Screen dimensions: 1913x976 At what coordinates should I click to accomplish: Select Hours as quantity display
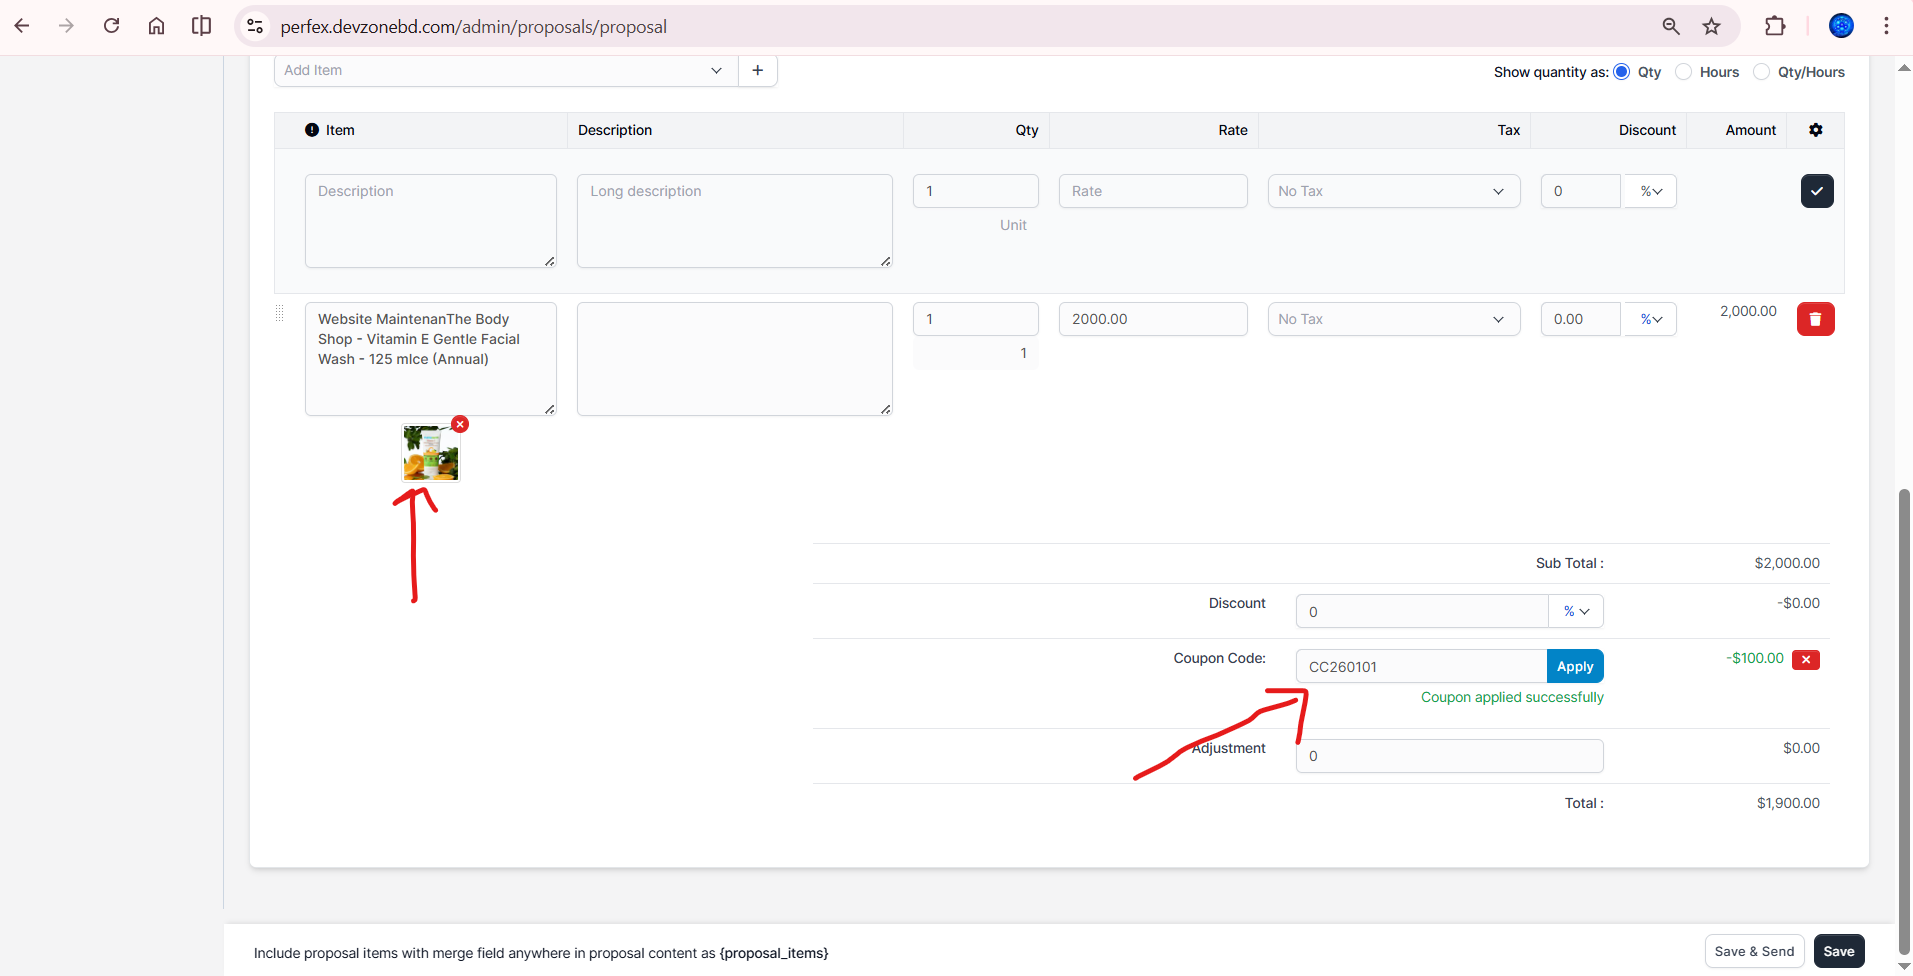tap(1684, 72)
